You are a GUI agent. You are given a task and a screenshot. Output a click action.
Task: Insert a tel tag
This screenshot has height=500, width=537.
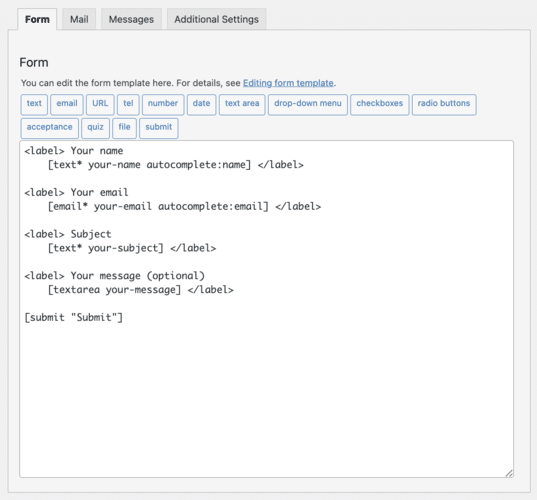point(128,104)
